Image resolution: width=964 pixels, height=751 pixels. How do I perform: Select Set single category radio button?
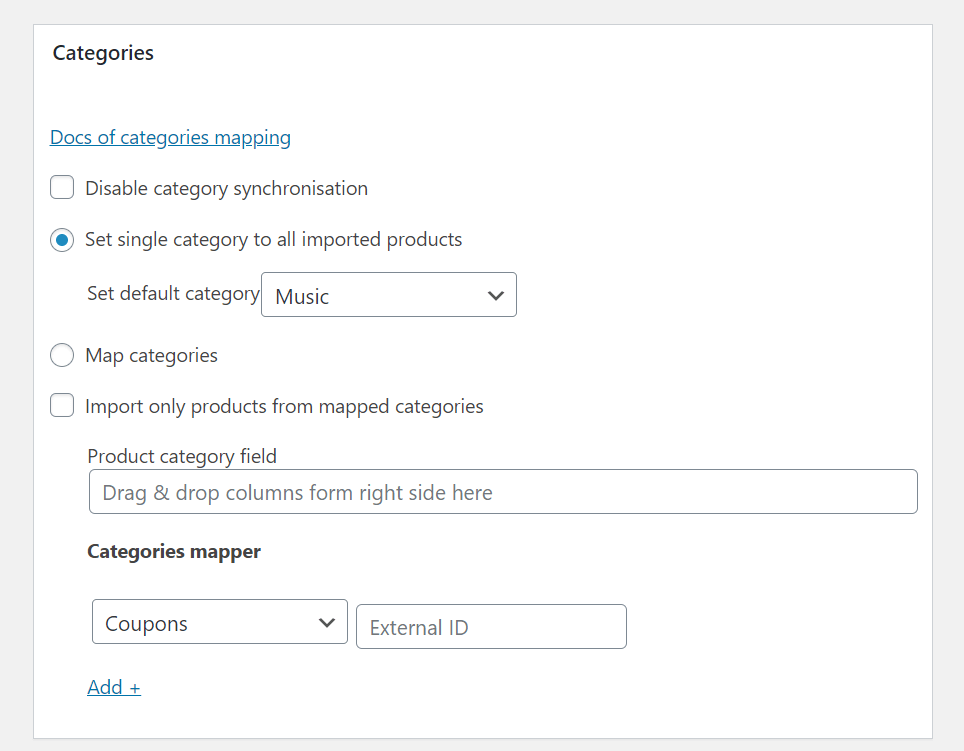click(62, 240)
